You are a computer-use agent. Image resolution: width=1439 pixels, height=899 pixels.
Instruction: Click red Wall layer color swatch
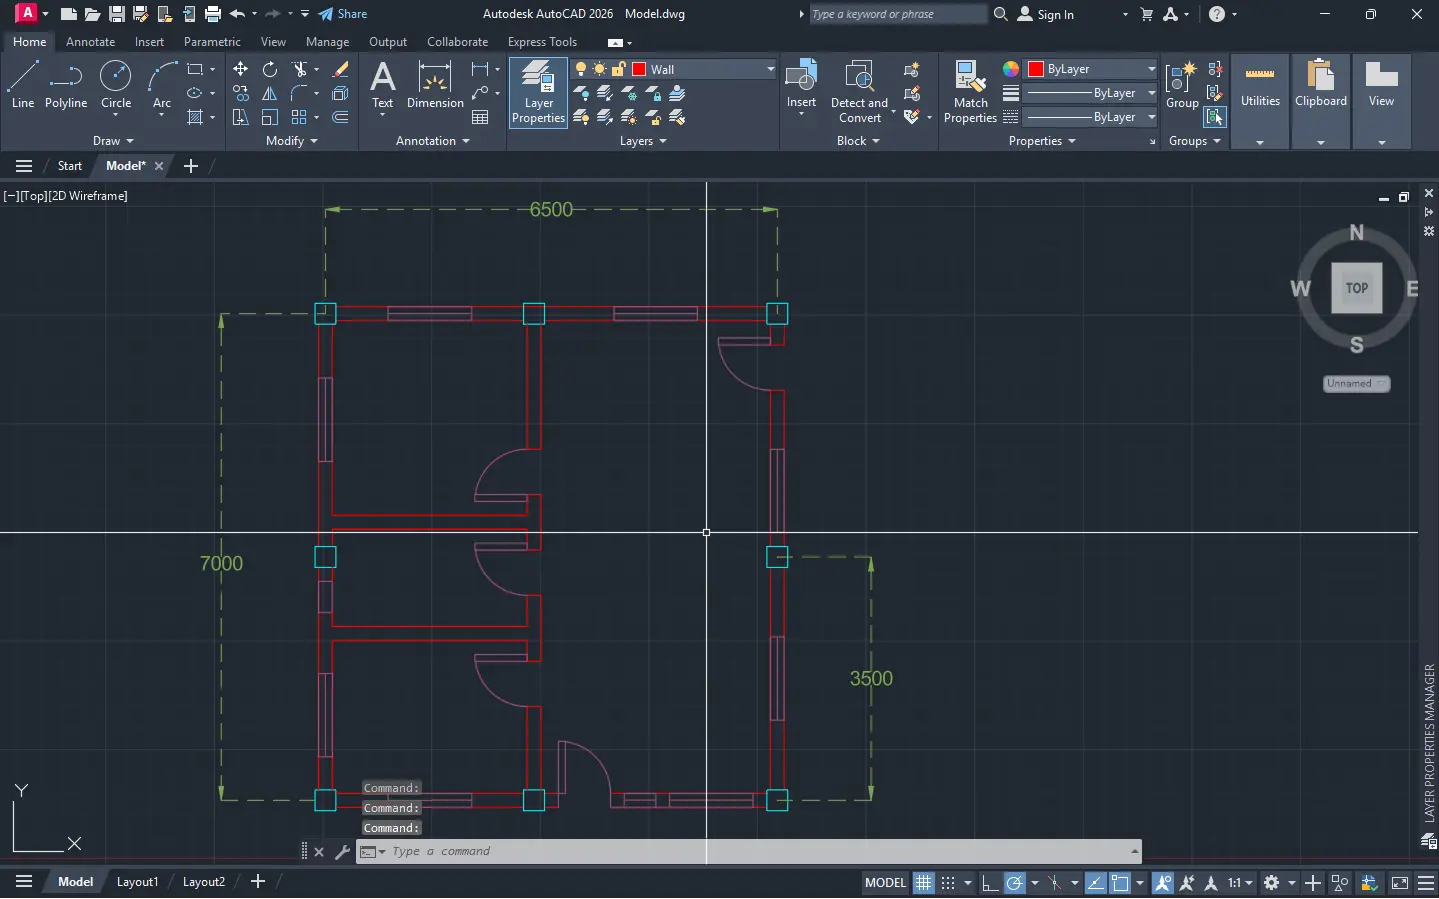[639, 69]
